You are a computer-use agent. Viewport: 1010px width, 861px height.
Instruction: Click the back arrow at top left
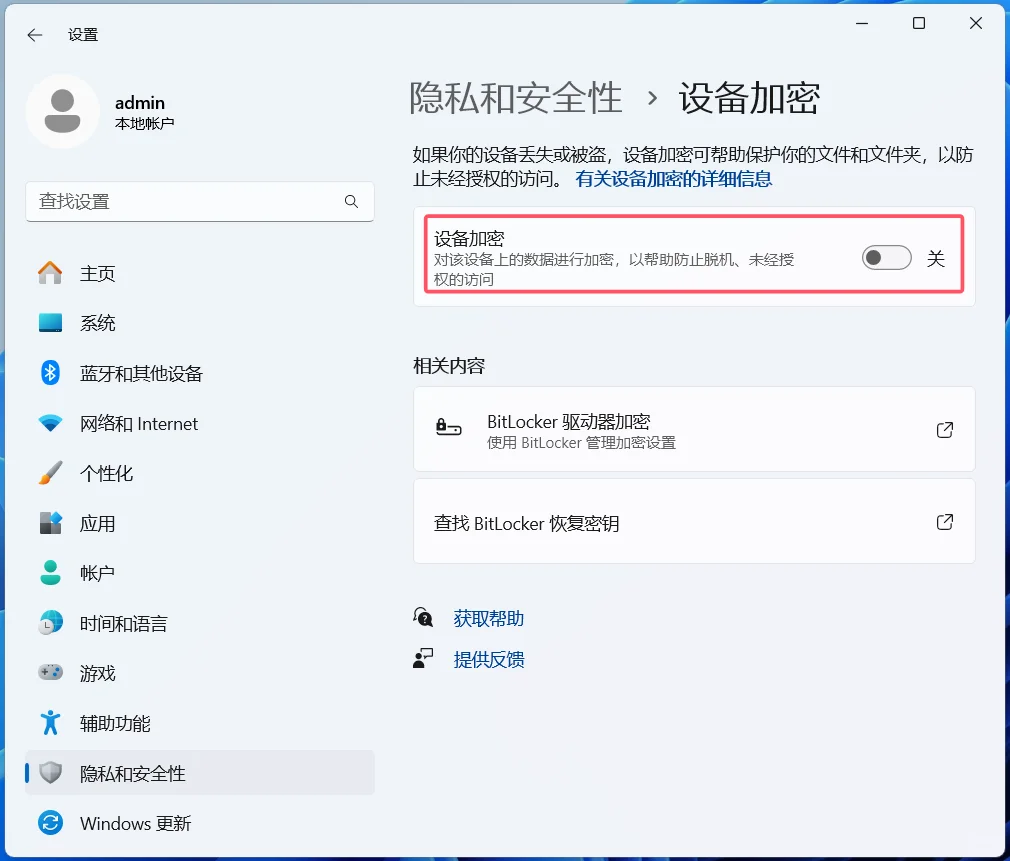tap(34, 34)
